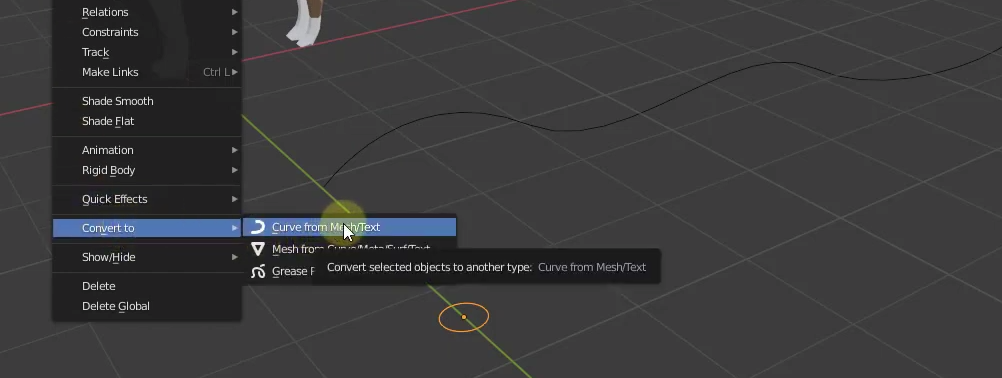
Task: Click the Grease Pencil conversion icon
Action: [x=258, y=271]
